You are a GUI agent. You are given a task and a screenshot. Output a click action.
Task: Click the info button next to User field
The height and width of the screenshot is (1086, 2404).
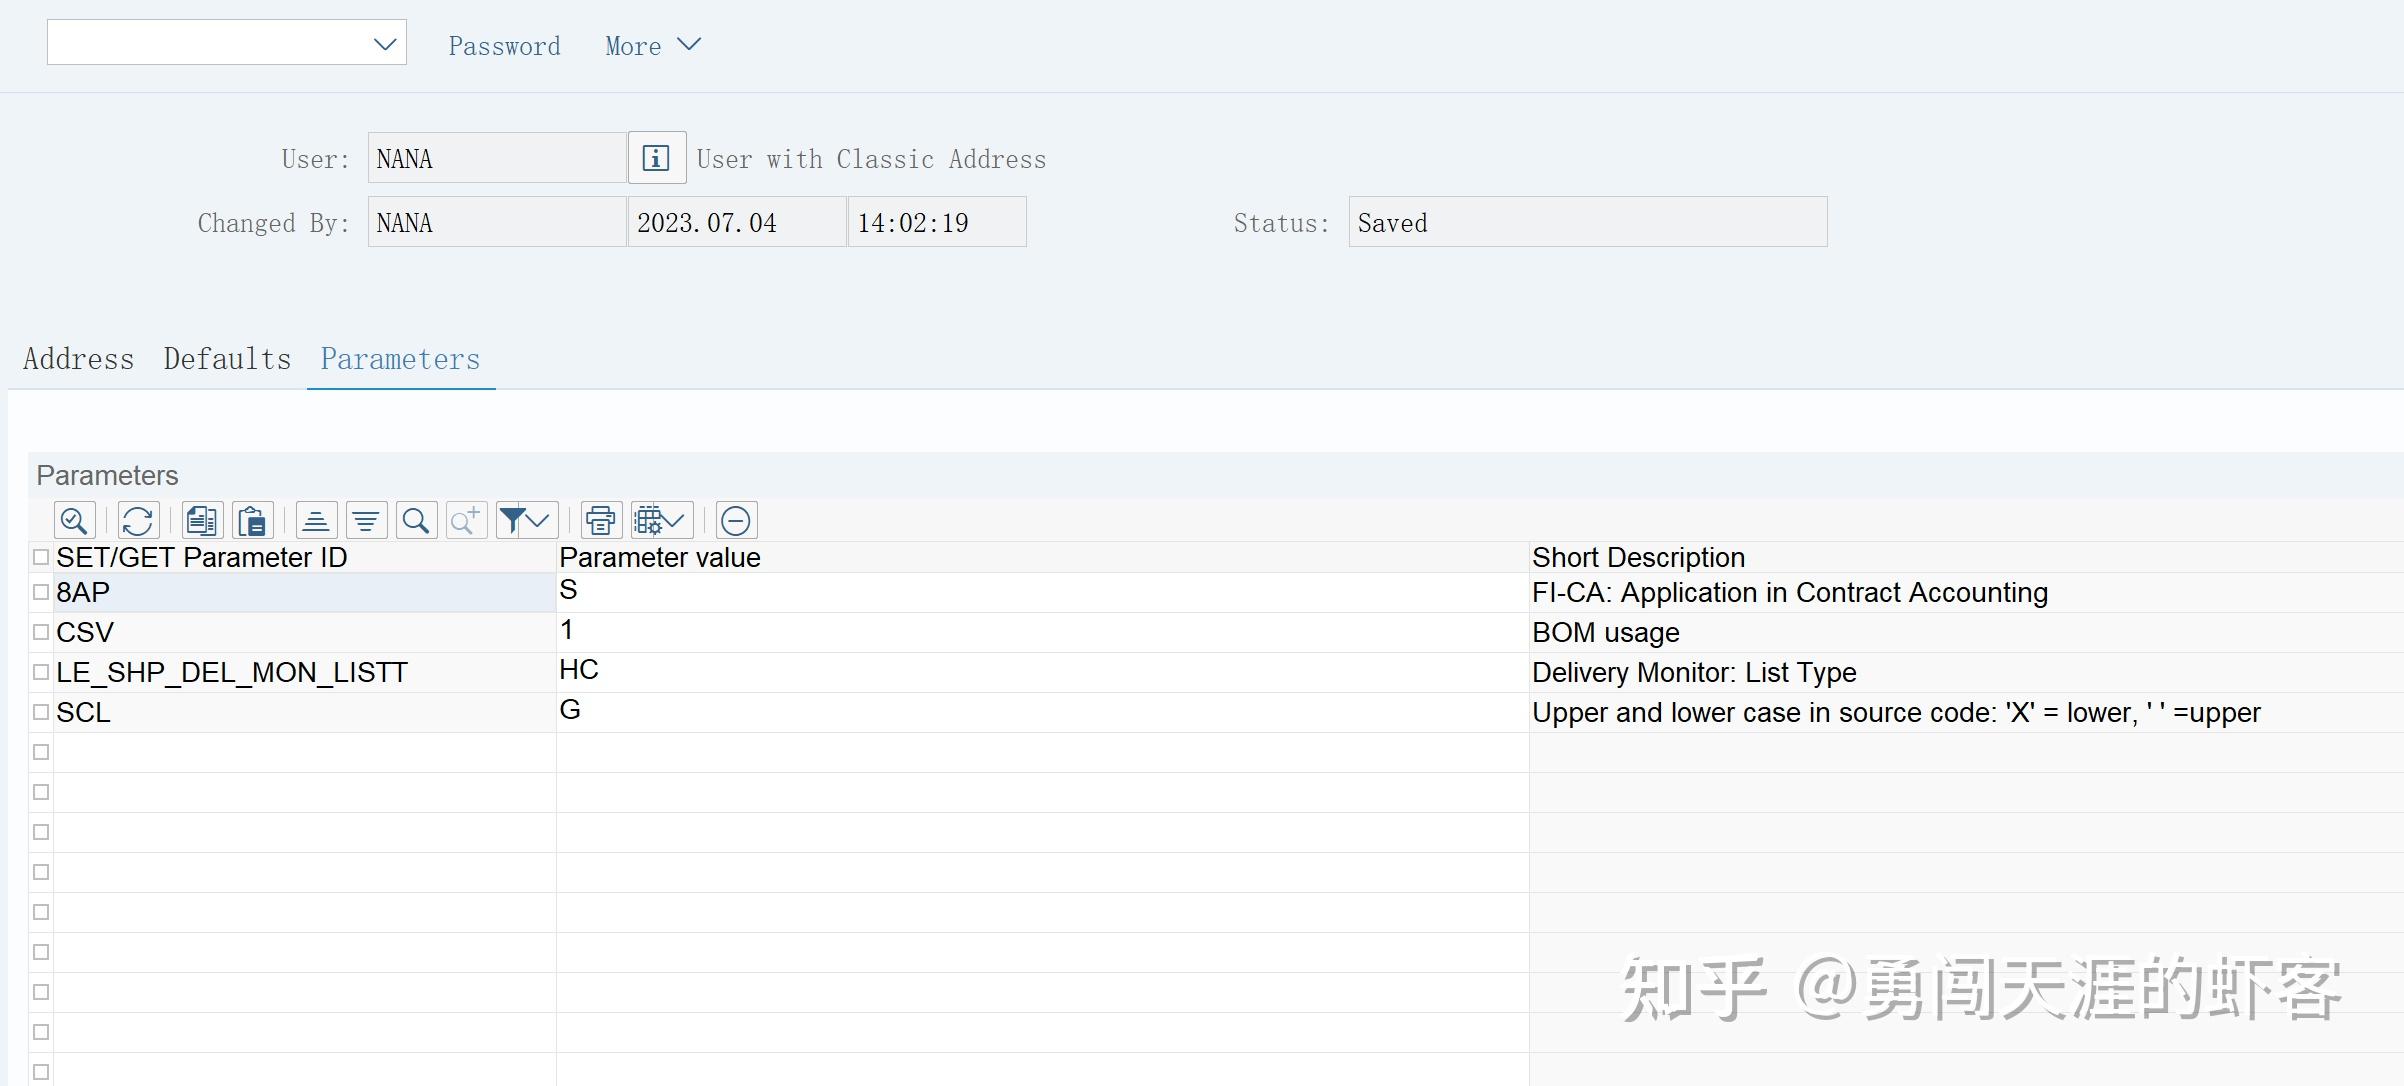655,157
